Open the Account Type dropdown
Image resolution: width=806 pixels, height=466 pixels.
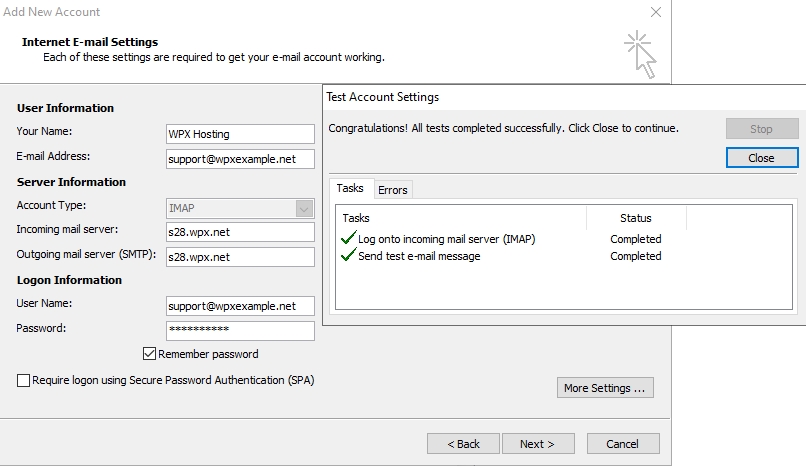click(304, 208)
